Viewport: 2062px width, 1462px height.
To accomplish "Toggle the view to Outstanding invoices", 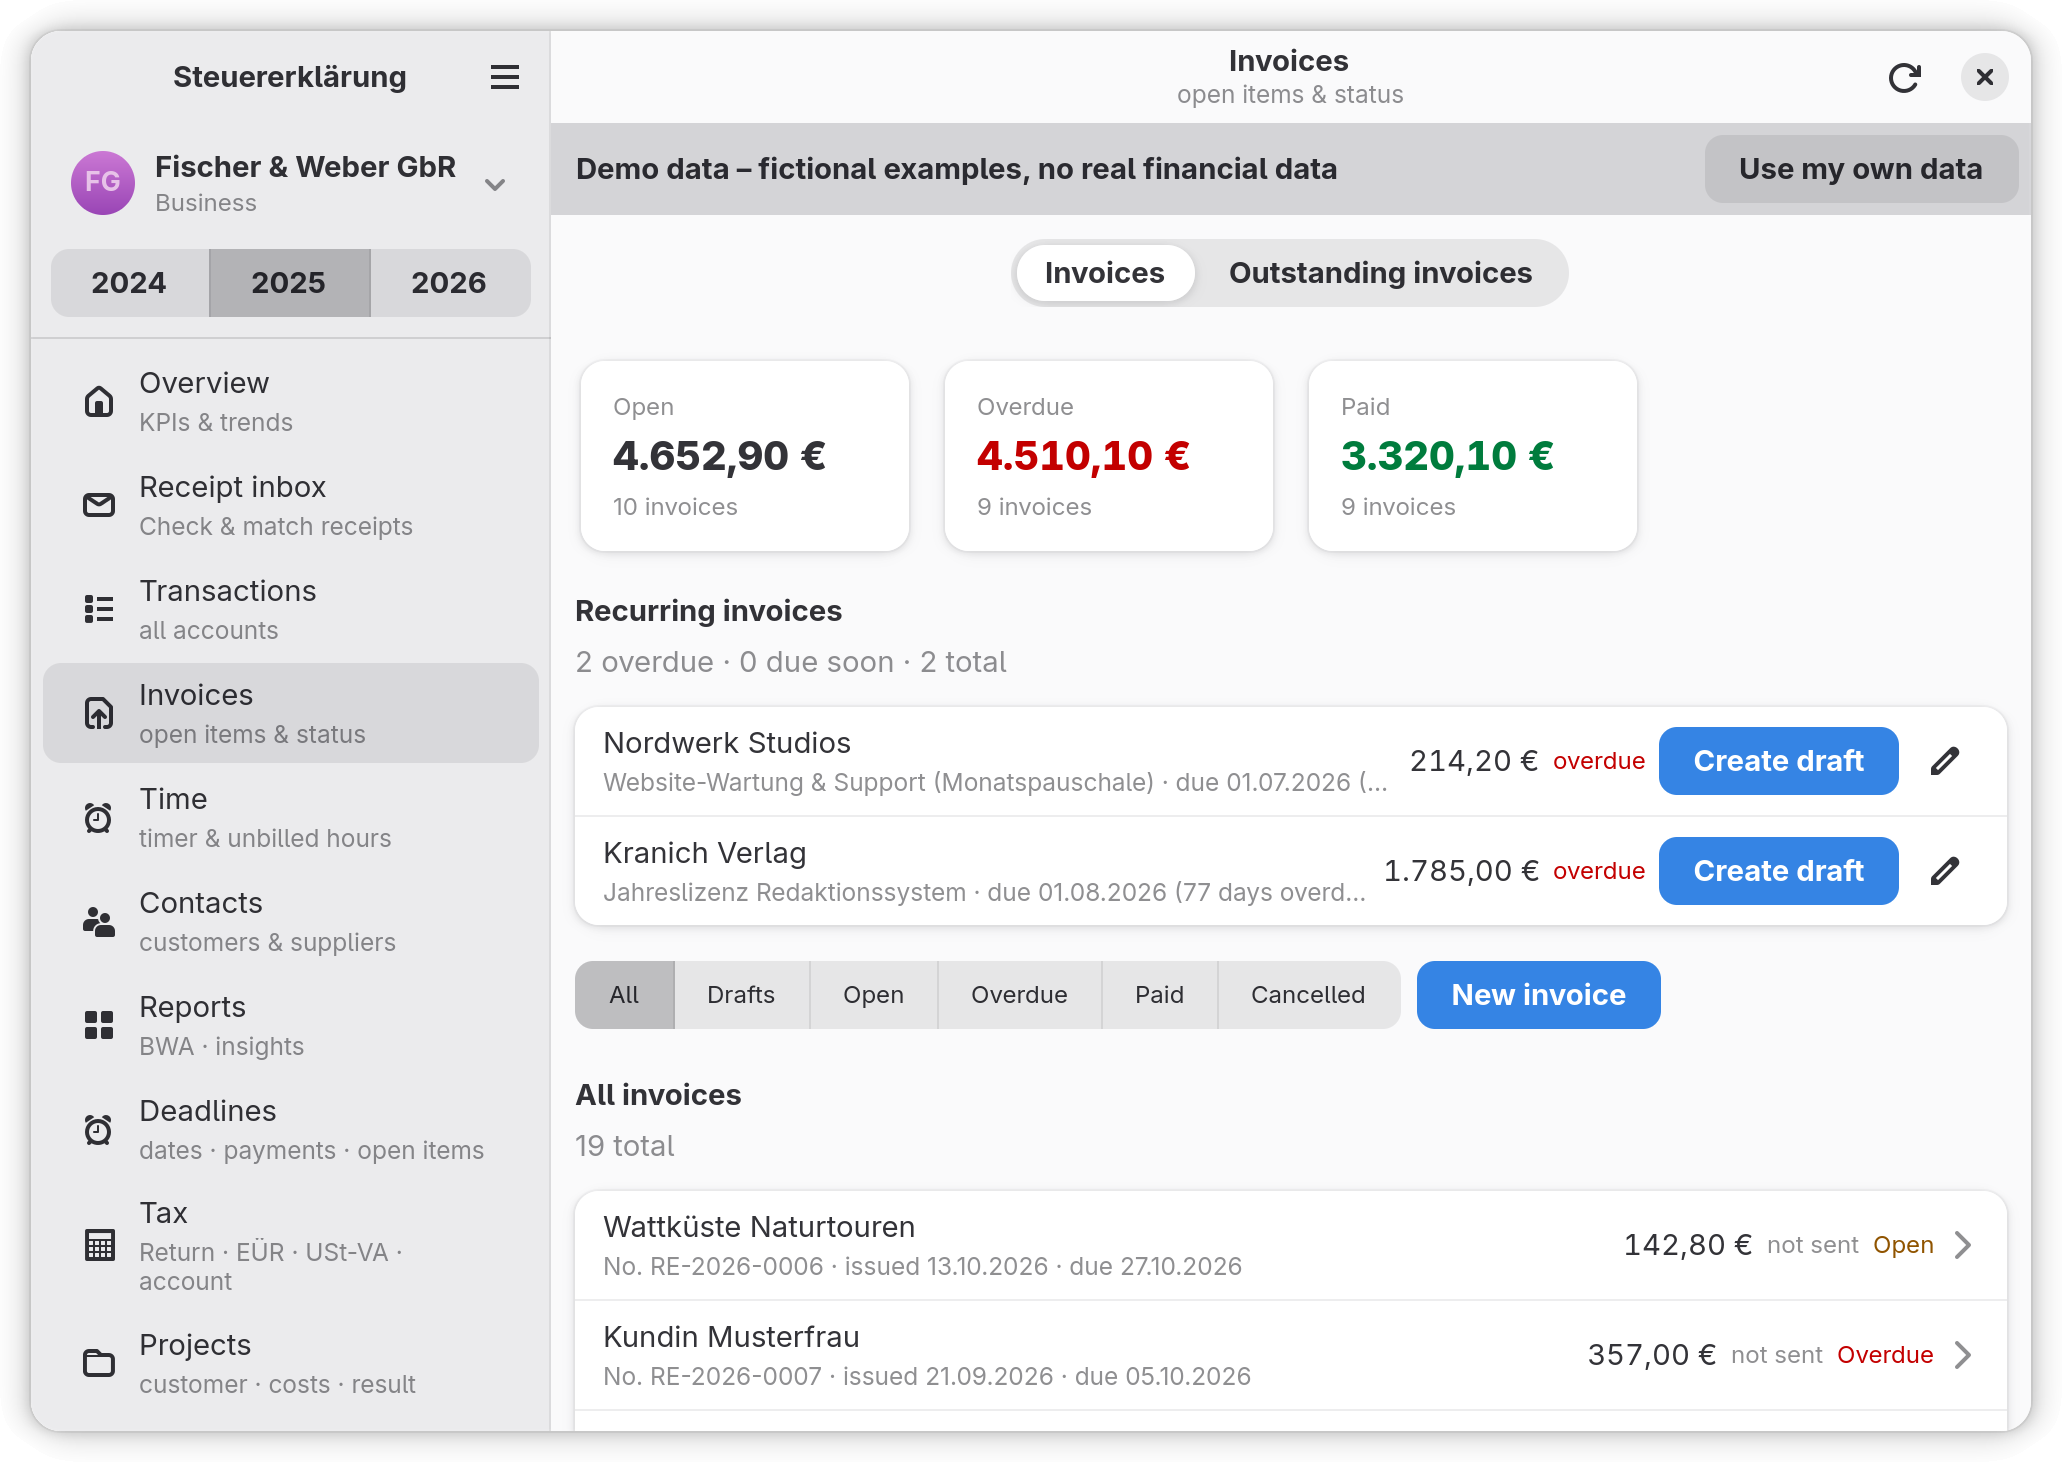I will [x=1380, y=273].
